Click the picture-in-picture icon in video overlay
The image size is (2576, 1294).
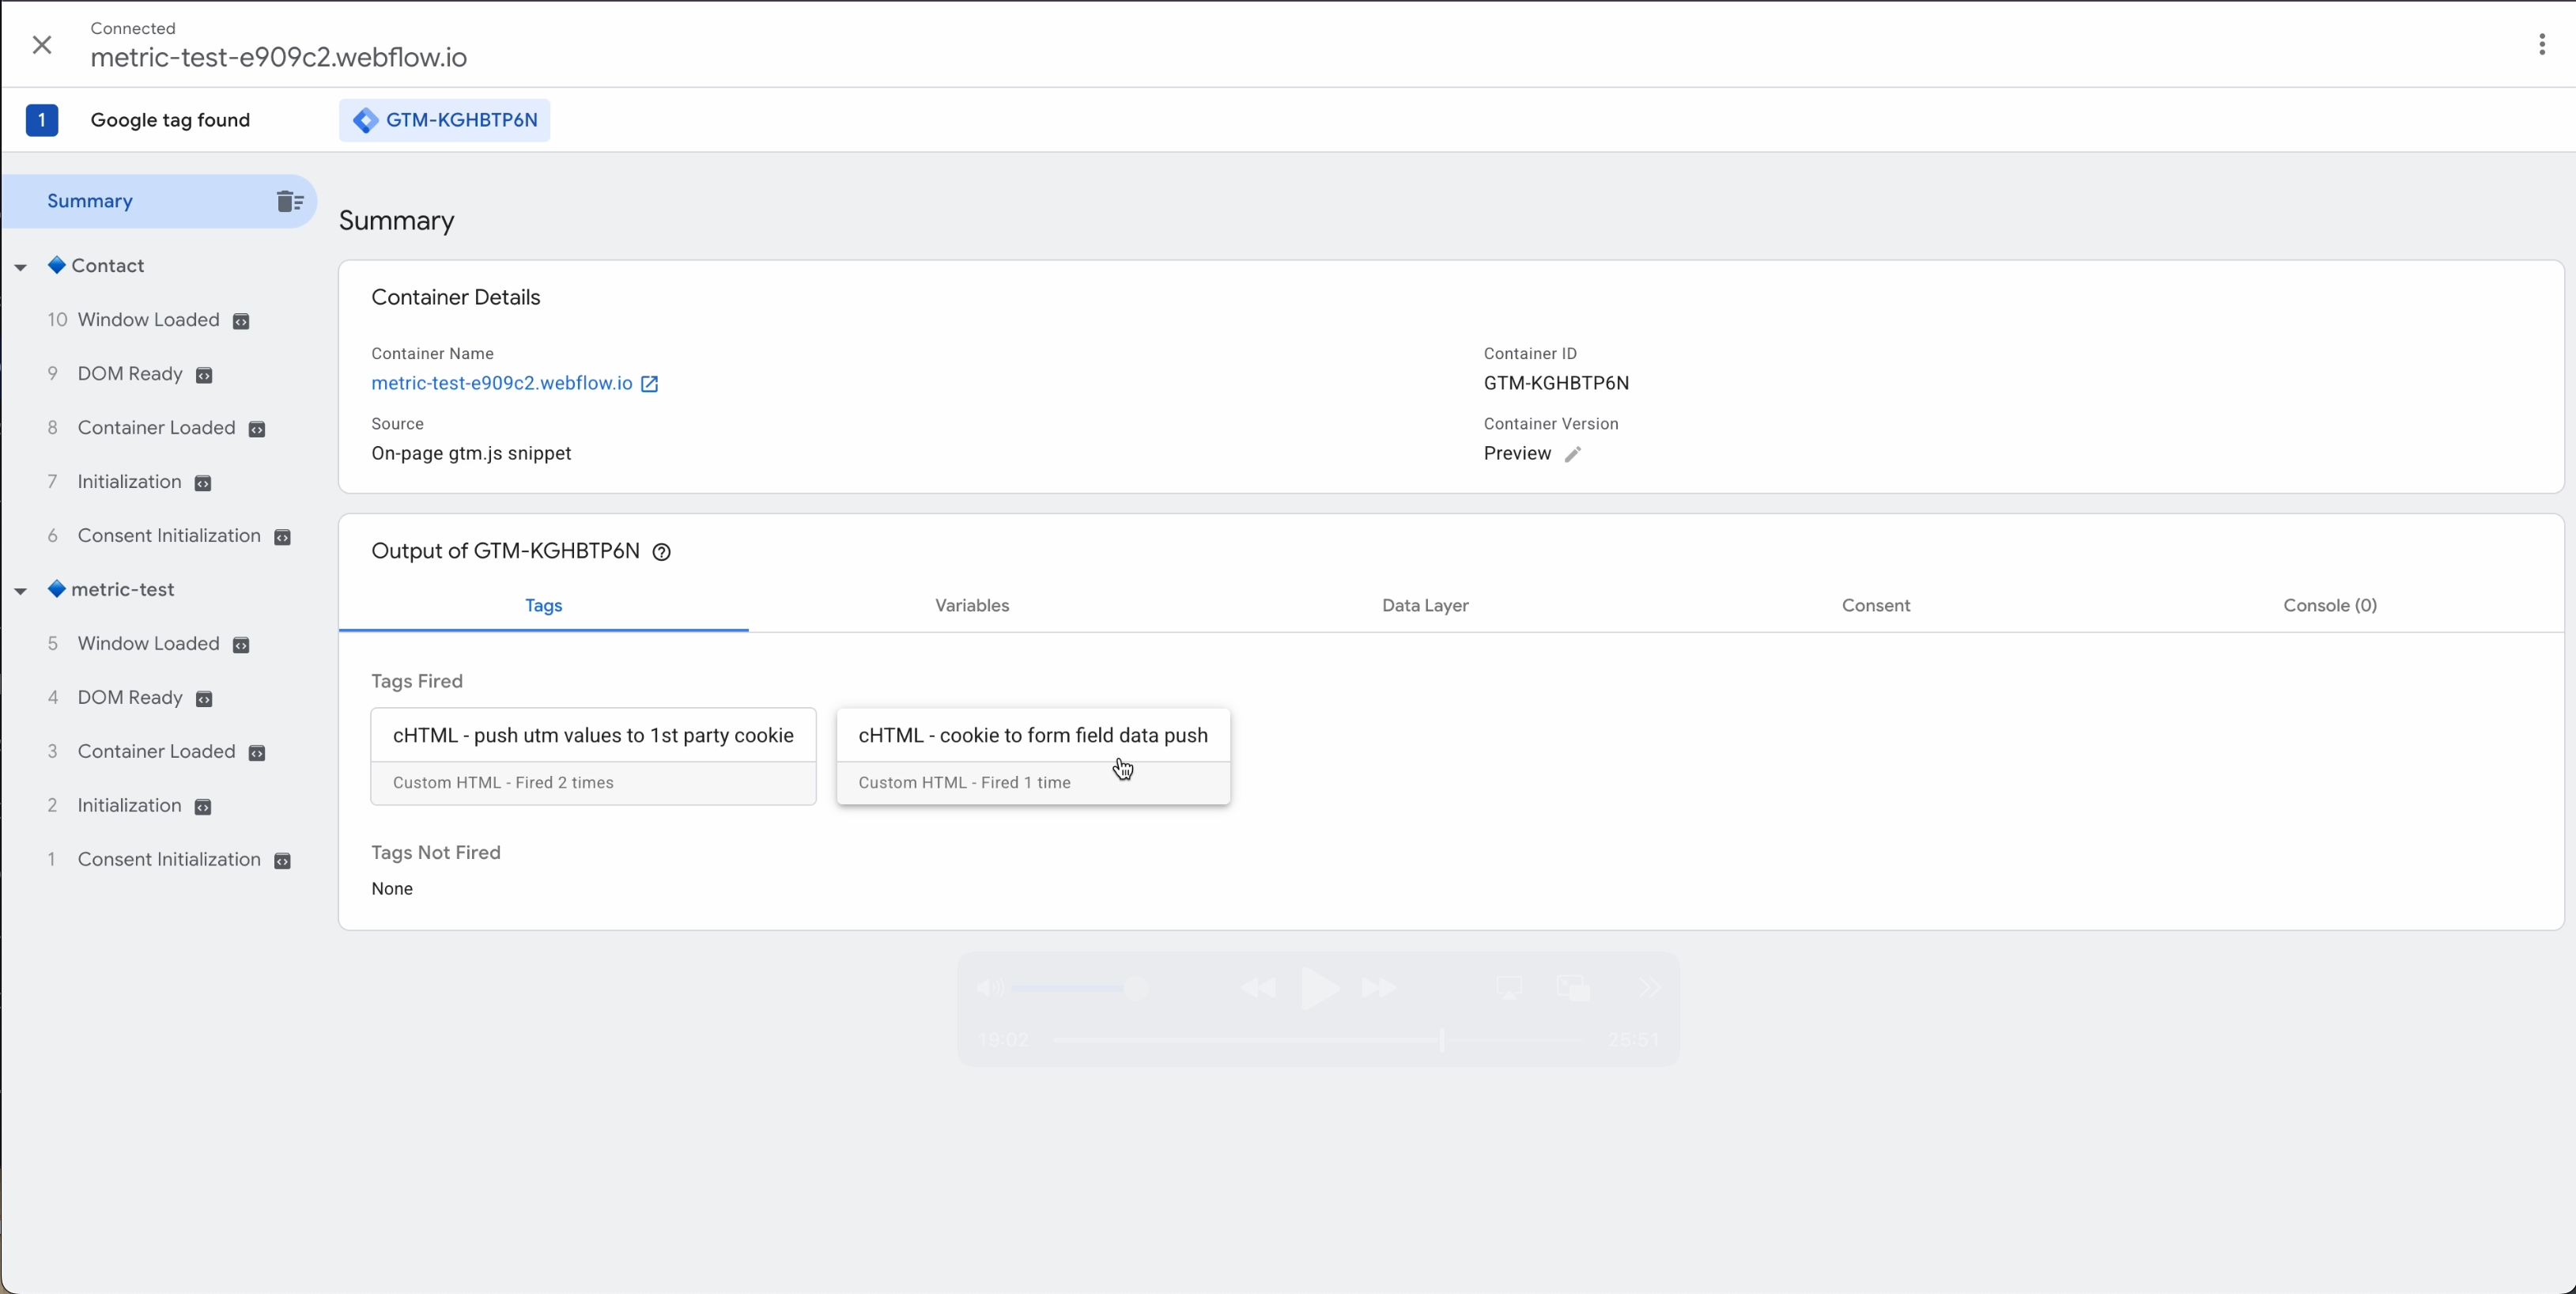point(1573,989)
